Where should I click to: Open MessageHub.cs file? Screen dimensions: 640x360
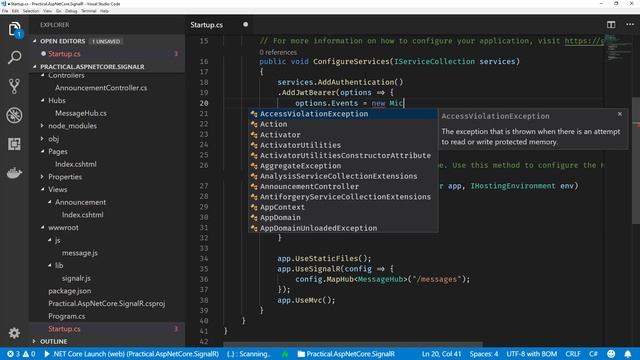pos(81,113)
